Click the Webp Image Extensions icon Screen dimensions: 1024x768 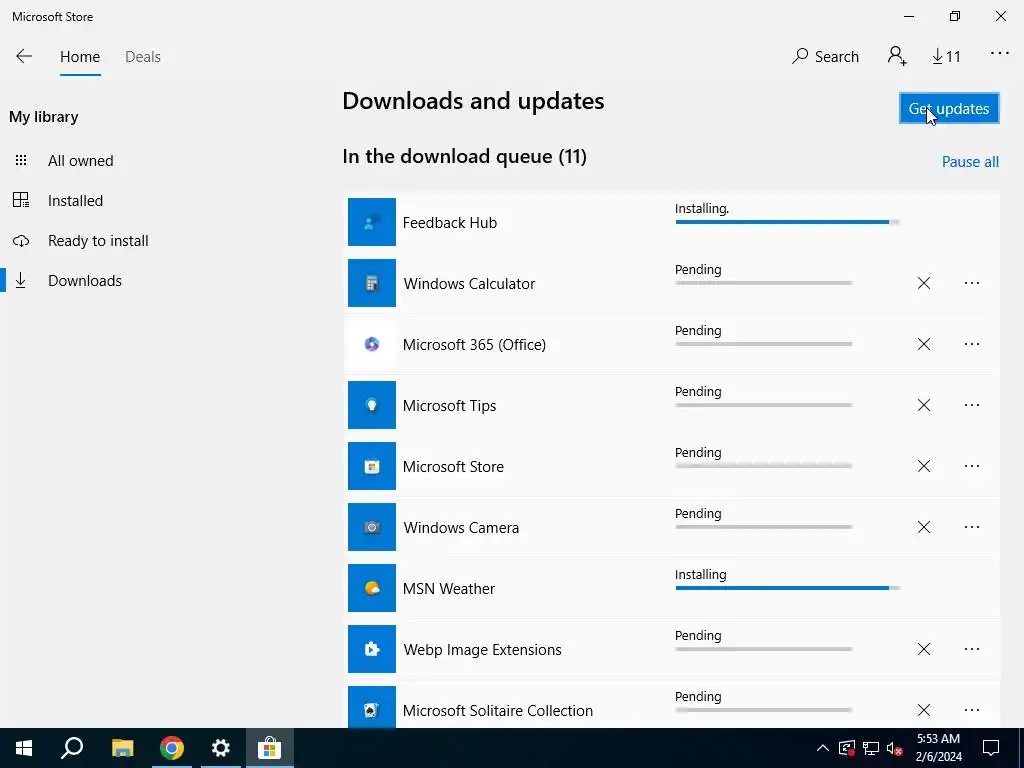[372, 649]
